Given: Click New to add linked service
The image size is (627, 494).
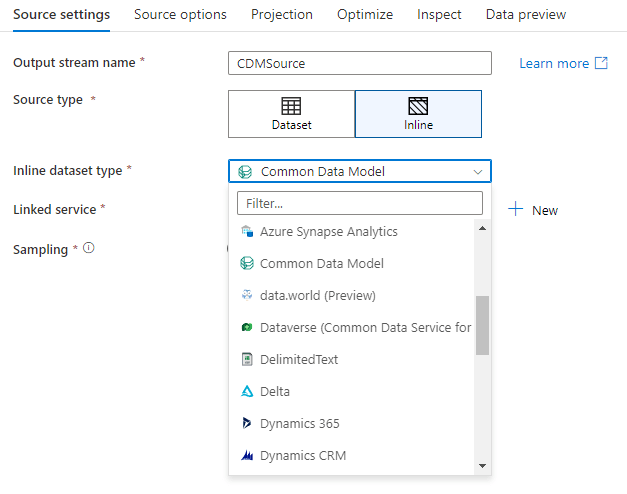Looking at the screenshot, I should click(533, 210).
